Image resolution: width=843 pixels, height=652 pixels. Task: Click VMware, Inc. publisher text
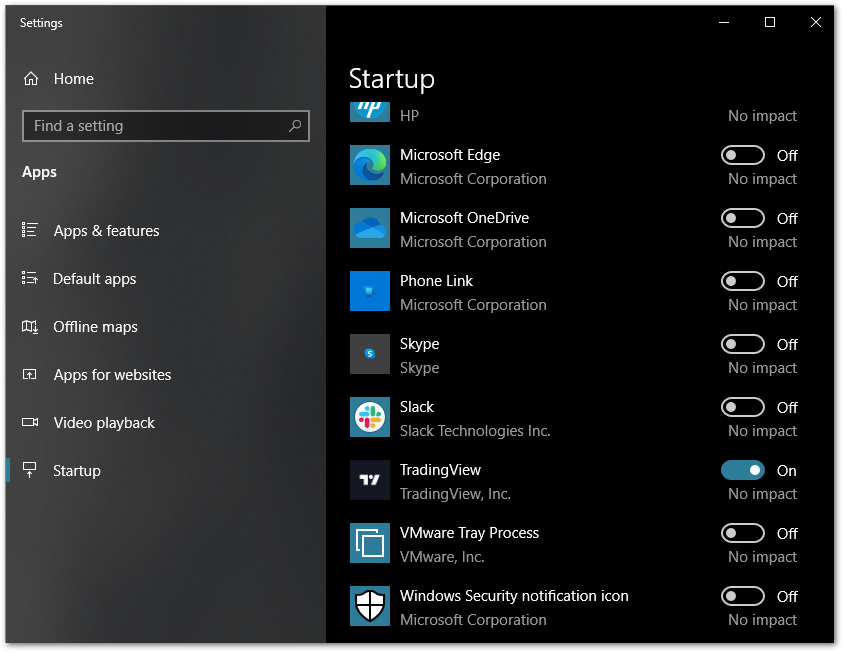pyautogui.click(x=442, y=556)
